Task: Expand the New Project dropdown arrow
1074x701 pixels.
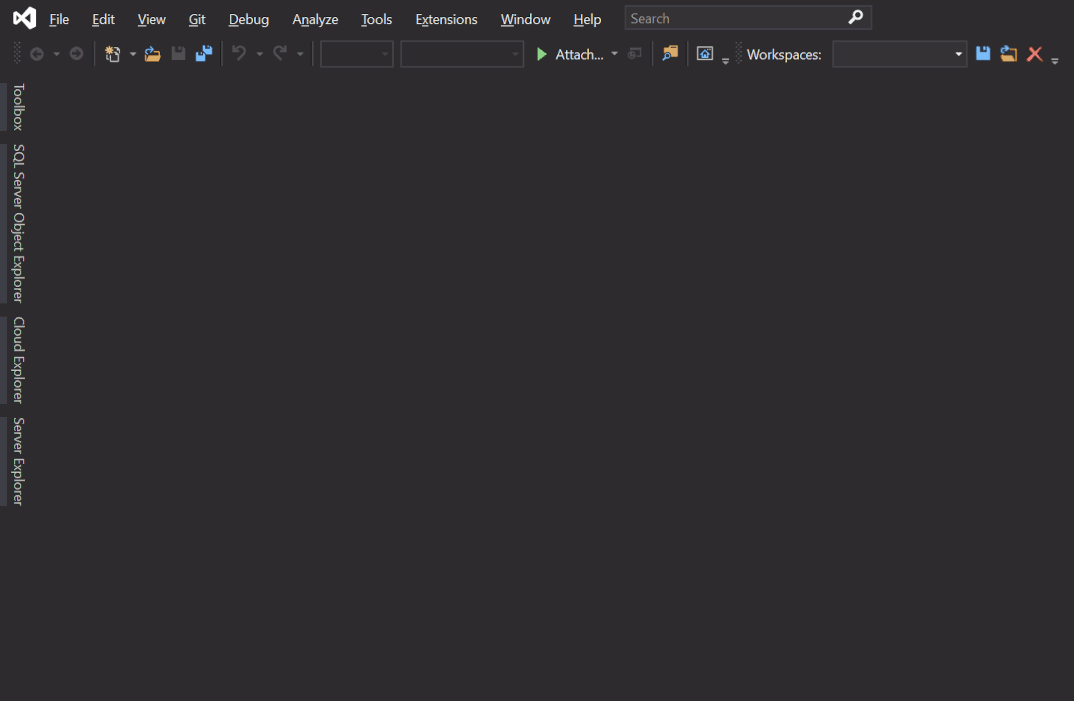Action: [133, 54]
